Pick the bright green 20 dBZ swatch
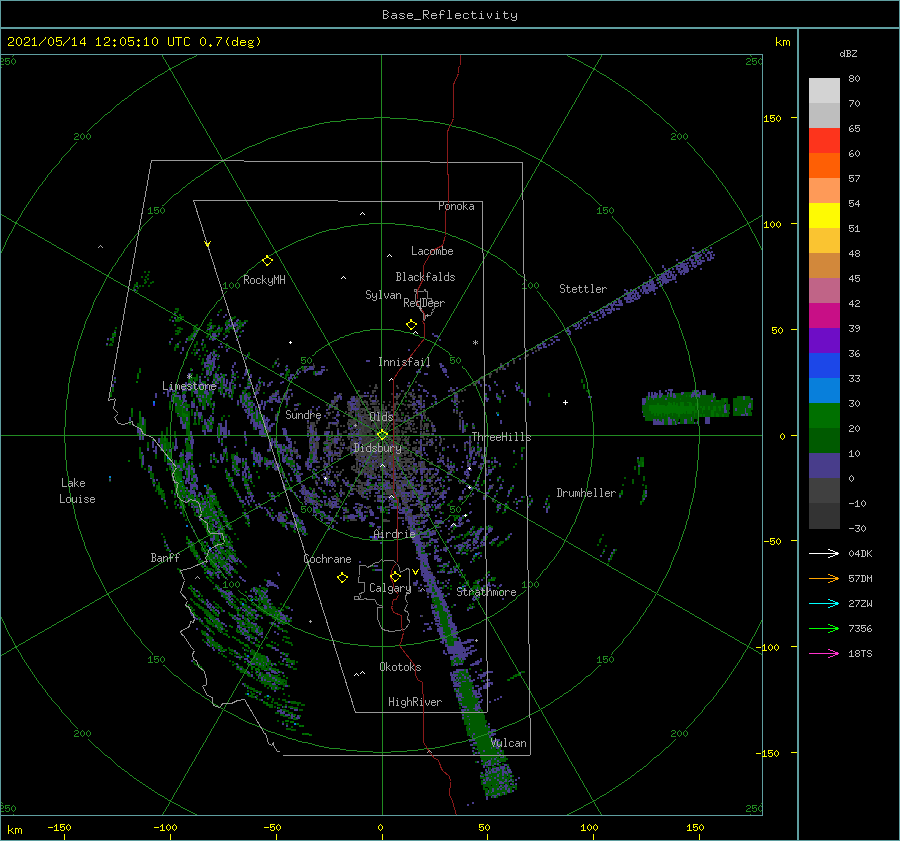The width and height of the screenshot is (900, 841). pyautogui.click(x=824, y=416)
